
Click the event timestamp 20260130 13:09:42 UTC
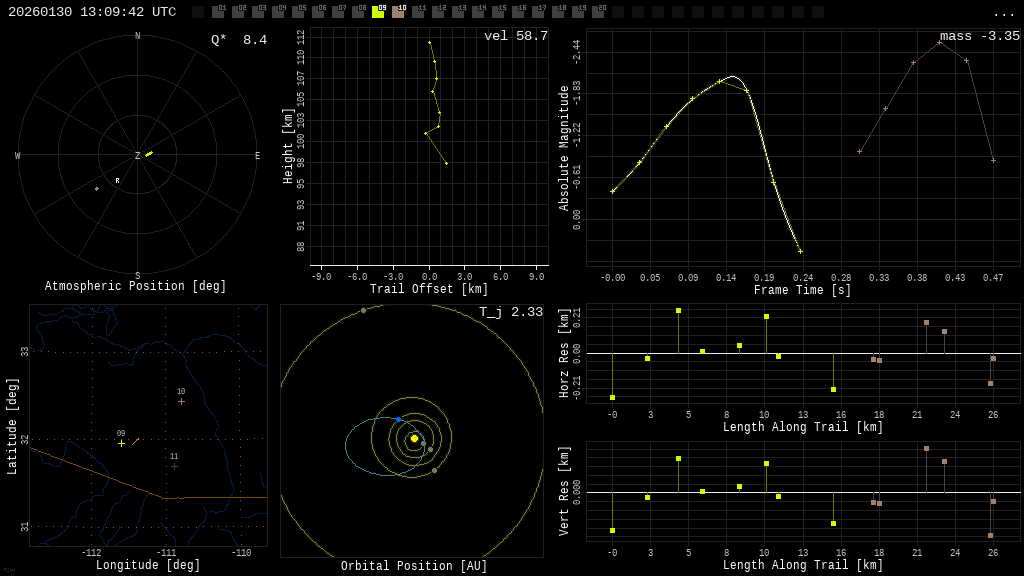92,12
